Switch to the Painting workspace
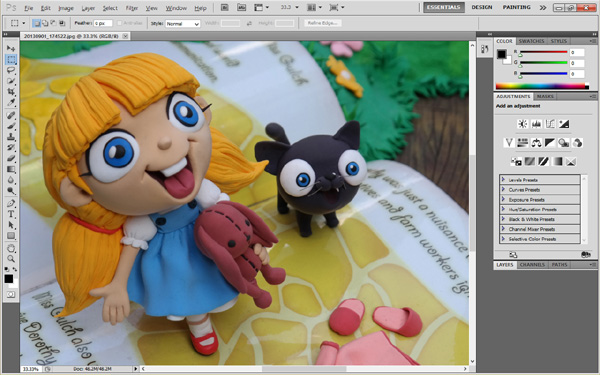 [517, 7]
